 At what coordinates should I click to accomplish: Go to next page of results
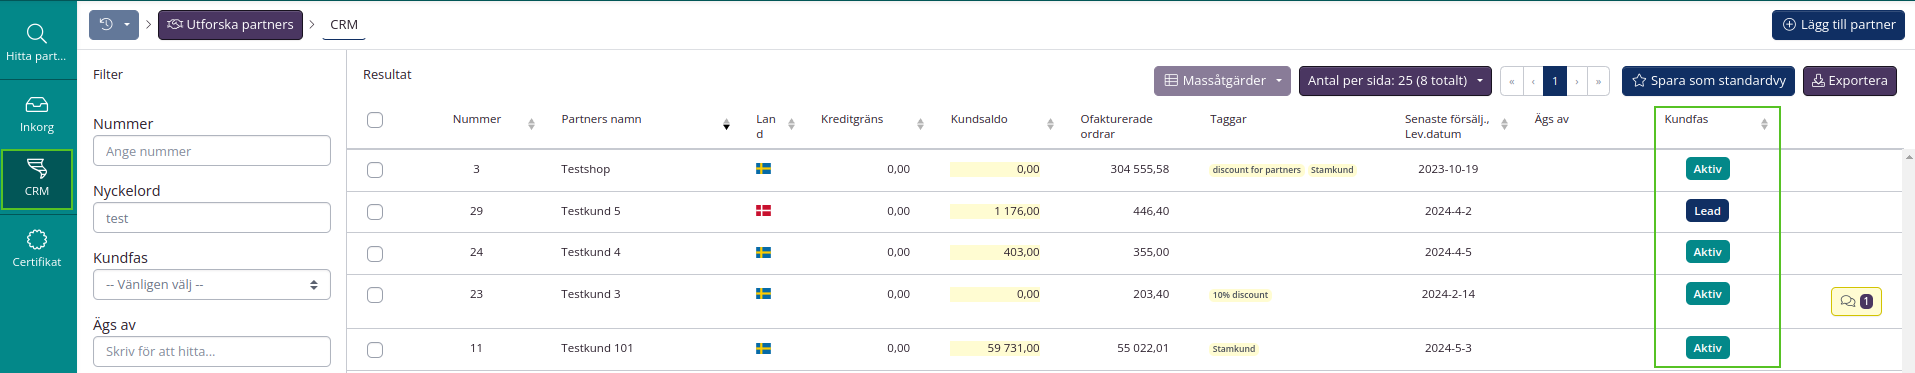pos(1577,81)
